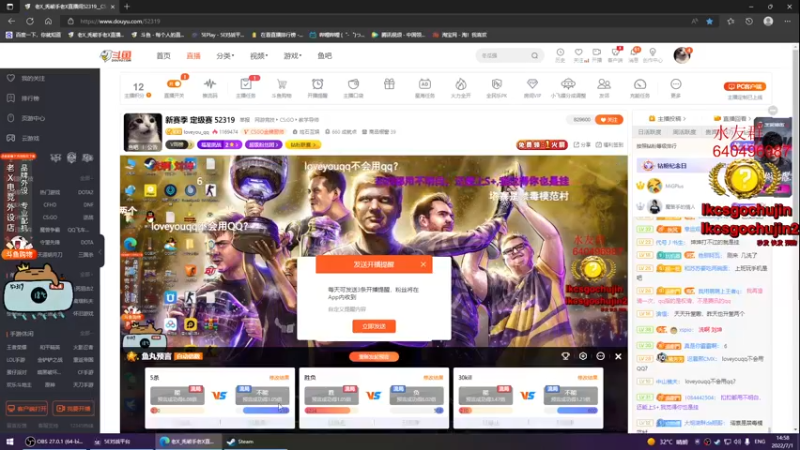The image size is (800, 450).
Task: Open 云游戏 in left sidebar
Action: click(x=30, y=138)
